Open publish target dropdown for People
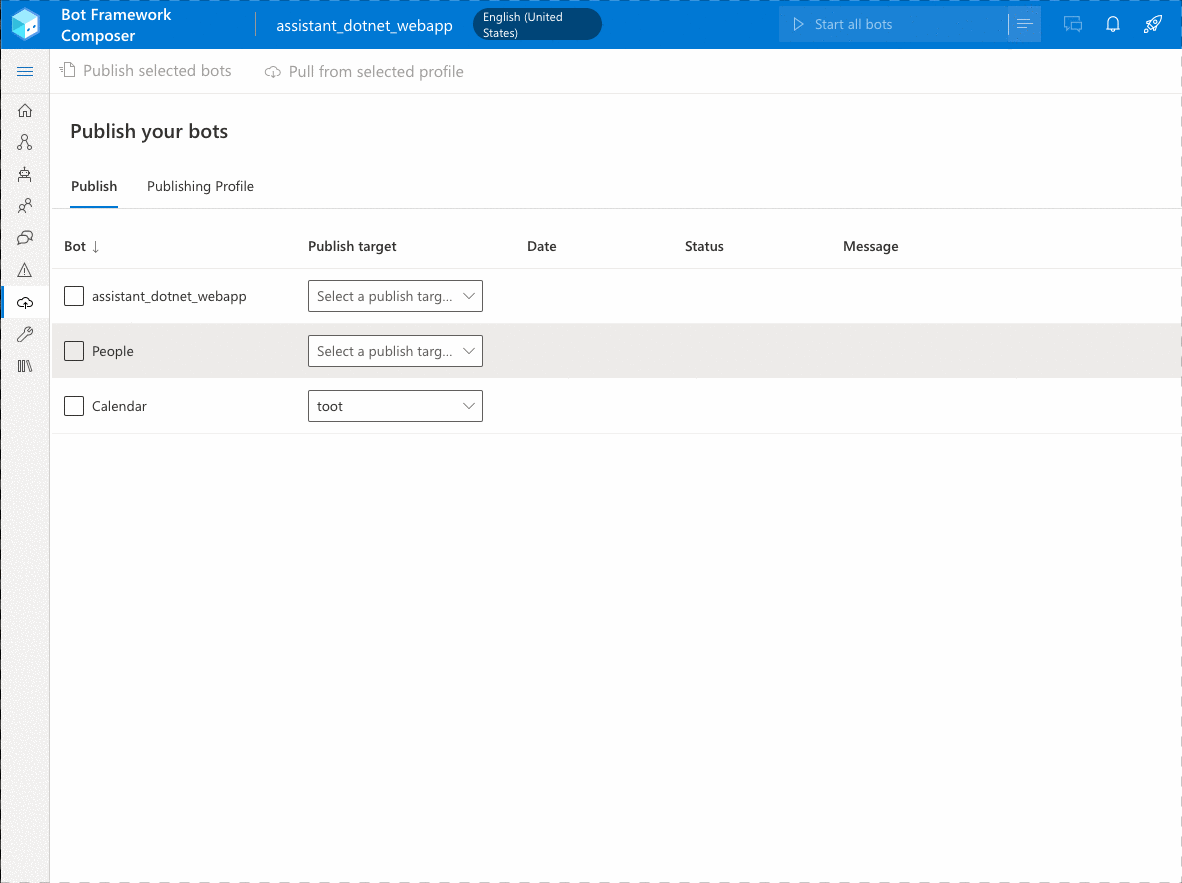 [395, 351]
